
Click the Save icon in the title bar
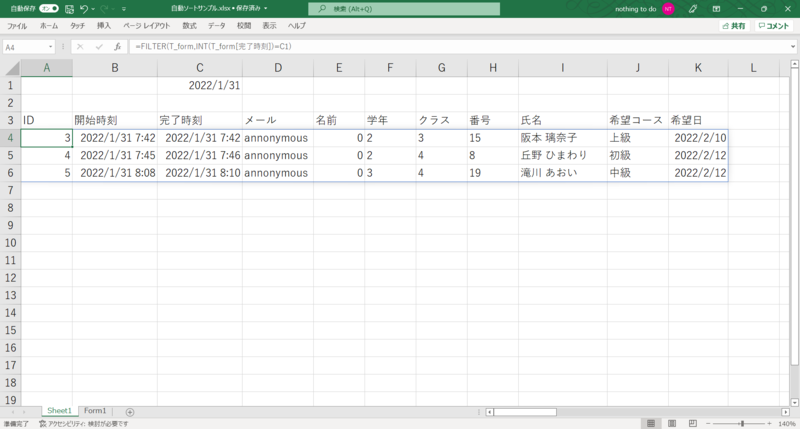coord(69,9)
